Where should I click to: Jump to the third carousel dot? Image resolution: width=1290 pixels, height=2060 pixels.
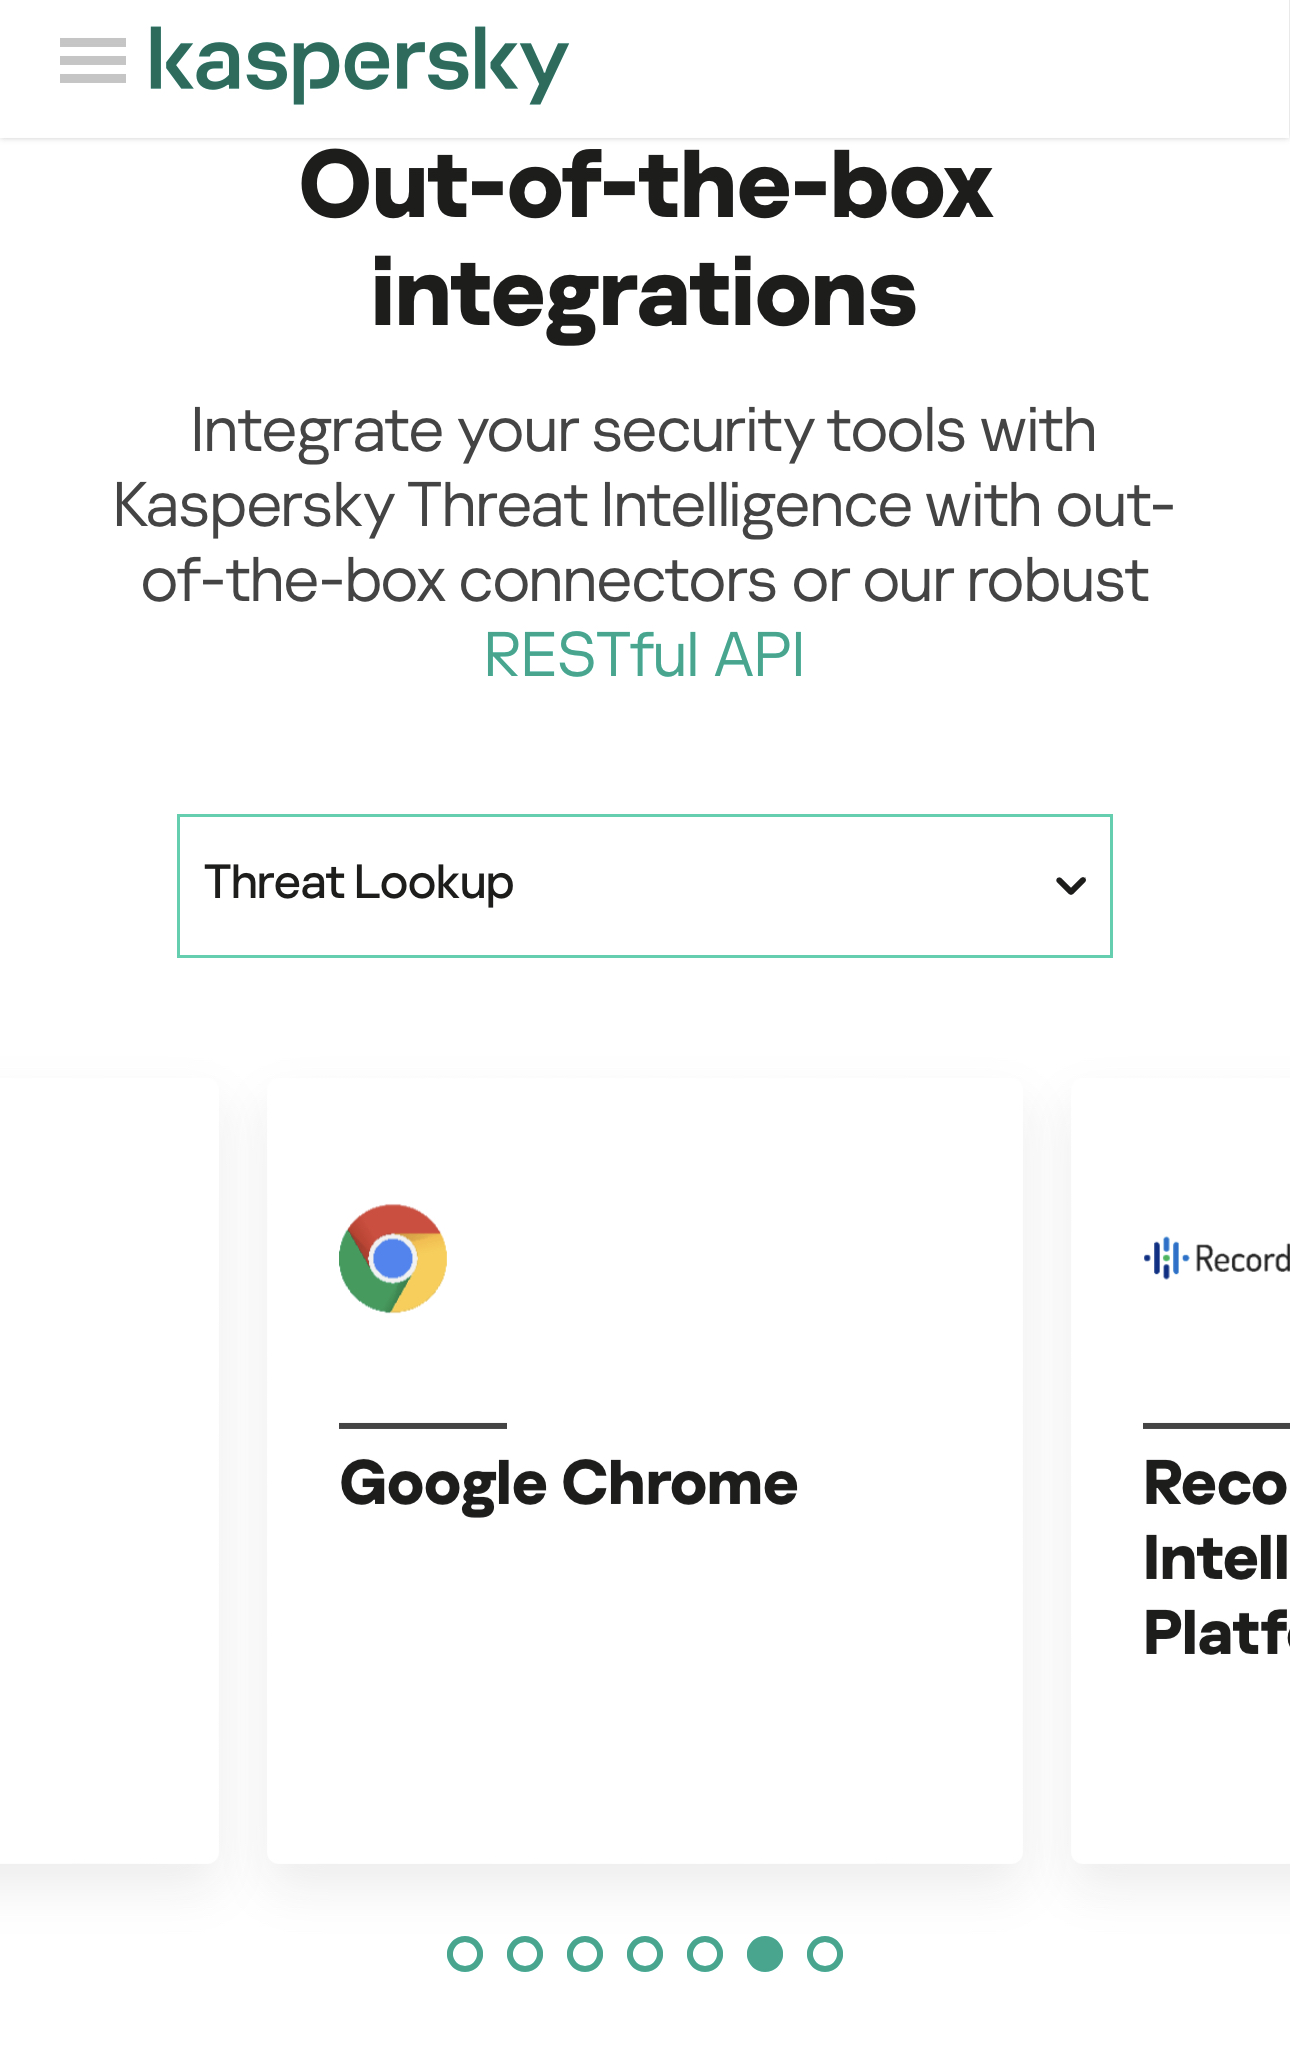585,1954
